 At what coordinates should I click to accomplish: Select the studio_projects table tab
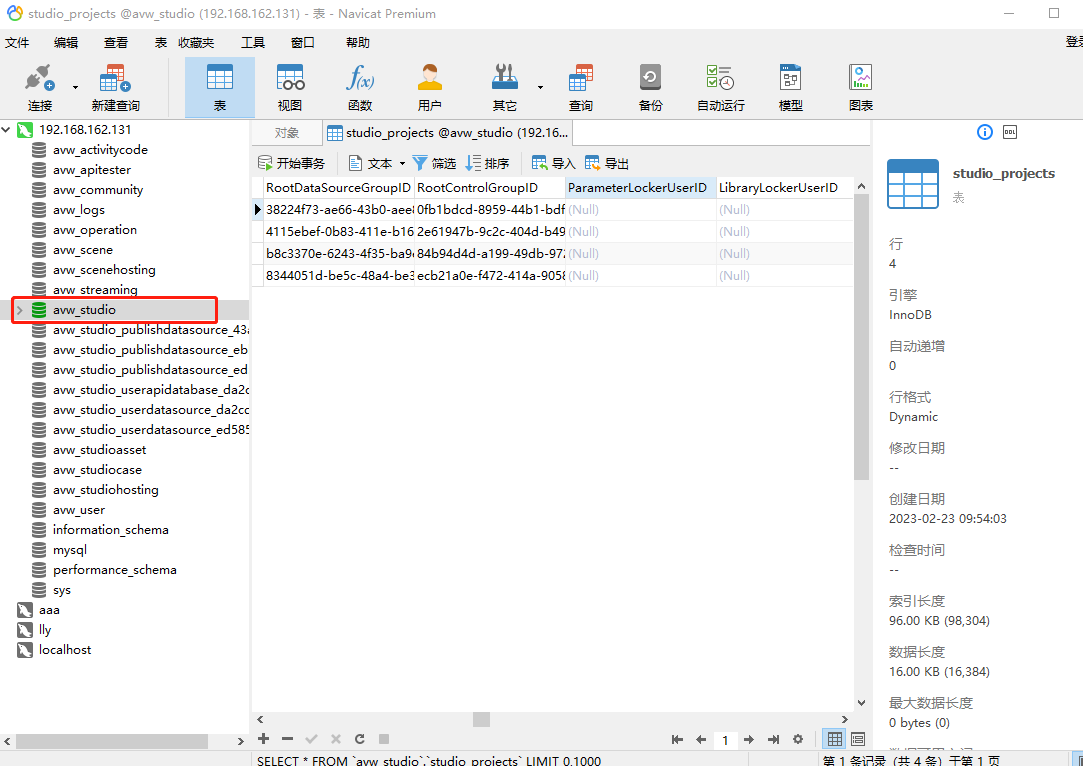447,133
